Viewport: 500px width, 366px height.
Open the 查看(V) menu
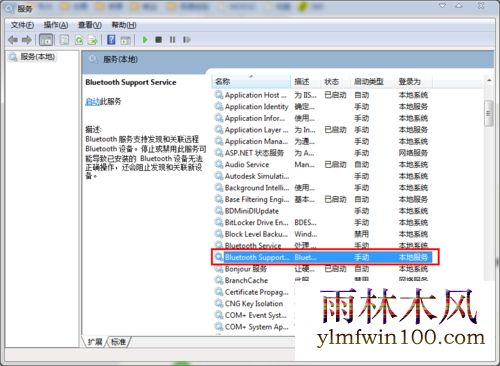click(90, 25)
